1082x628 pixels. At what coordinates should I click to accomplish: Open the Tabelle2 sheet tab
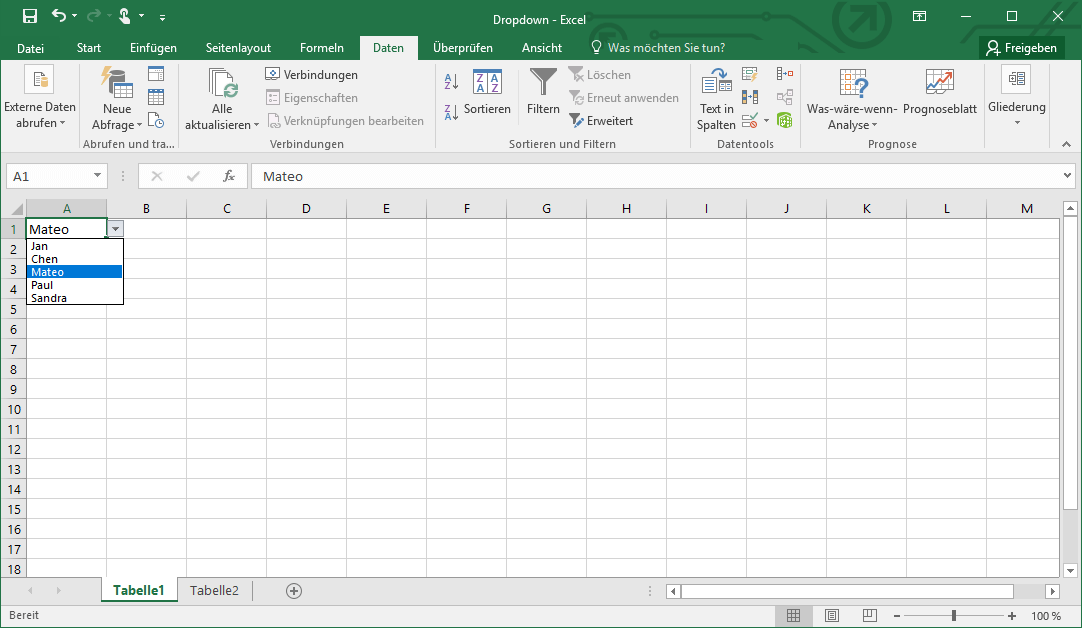pos(214,590)
